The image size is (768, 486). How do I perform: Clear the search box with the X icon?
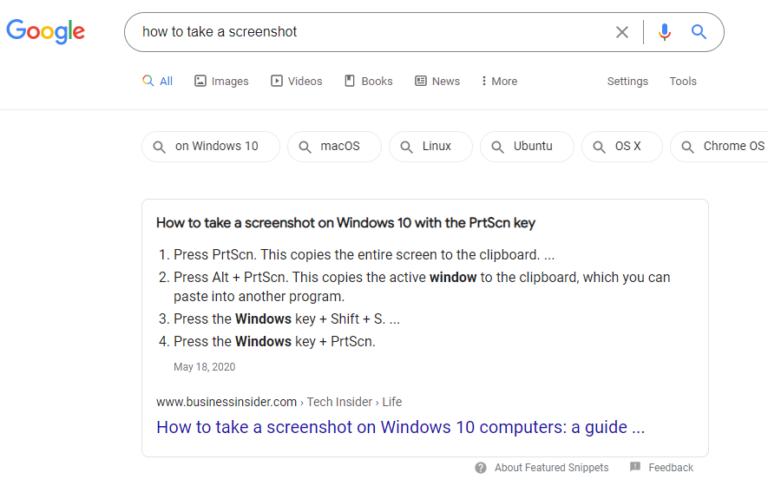click(622, 32)
